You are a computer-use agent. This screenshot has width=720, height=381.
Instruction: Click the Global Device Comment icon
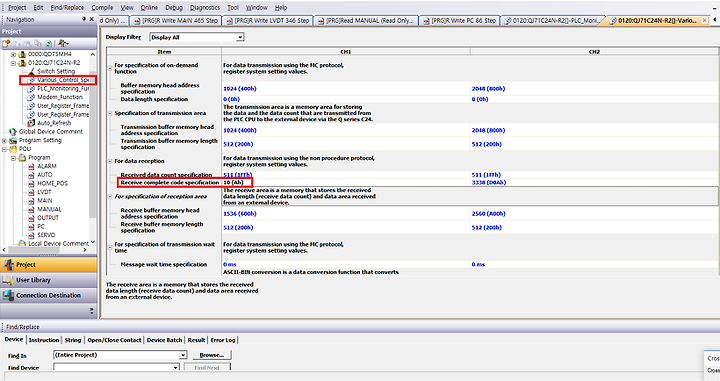(x=13, y=132)
